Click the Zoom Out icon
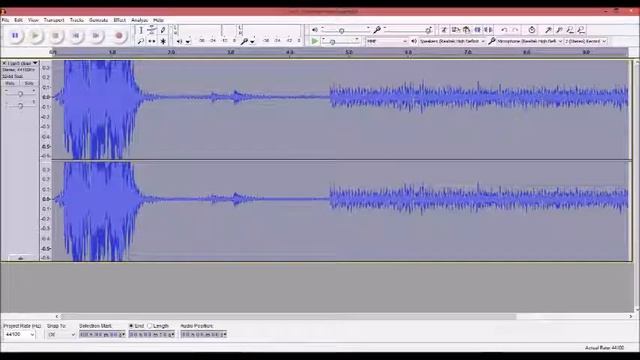The width and height of the screenshot is (640, 360). pos(559,30)
